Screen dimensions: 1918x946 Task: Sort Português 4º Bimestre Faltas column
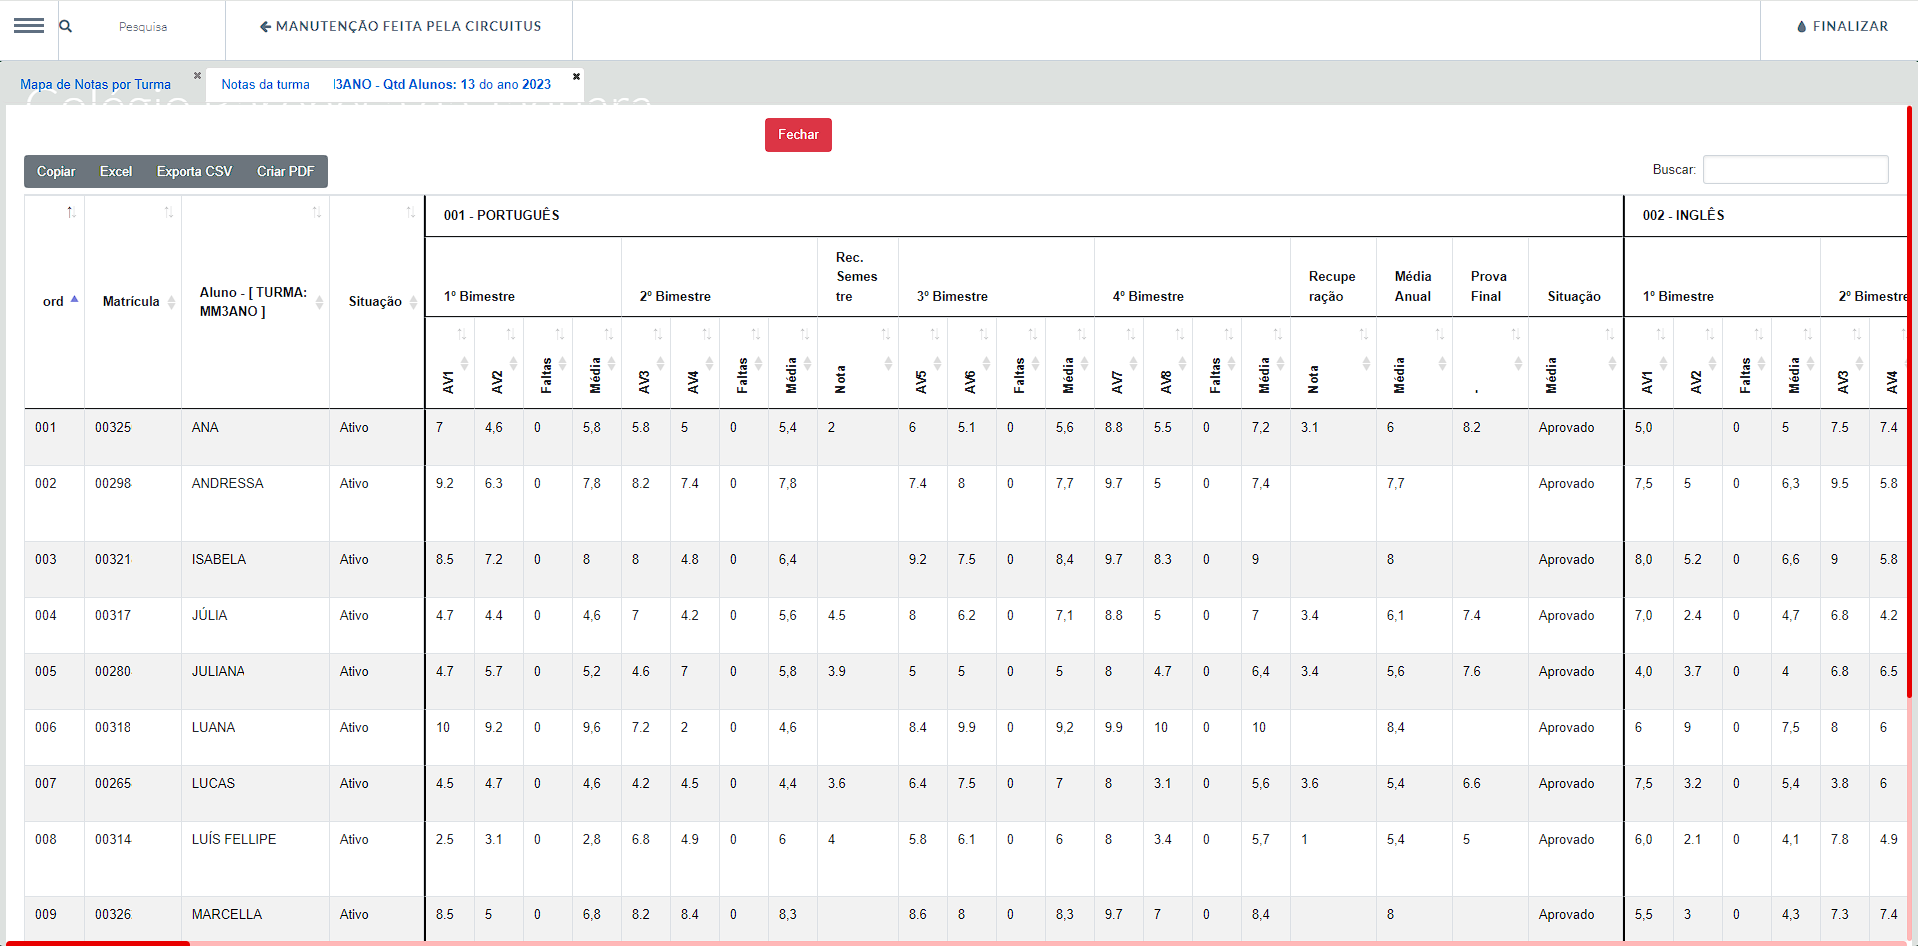[1217, 363]
